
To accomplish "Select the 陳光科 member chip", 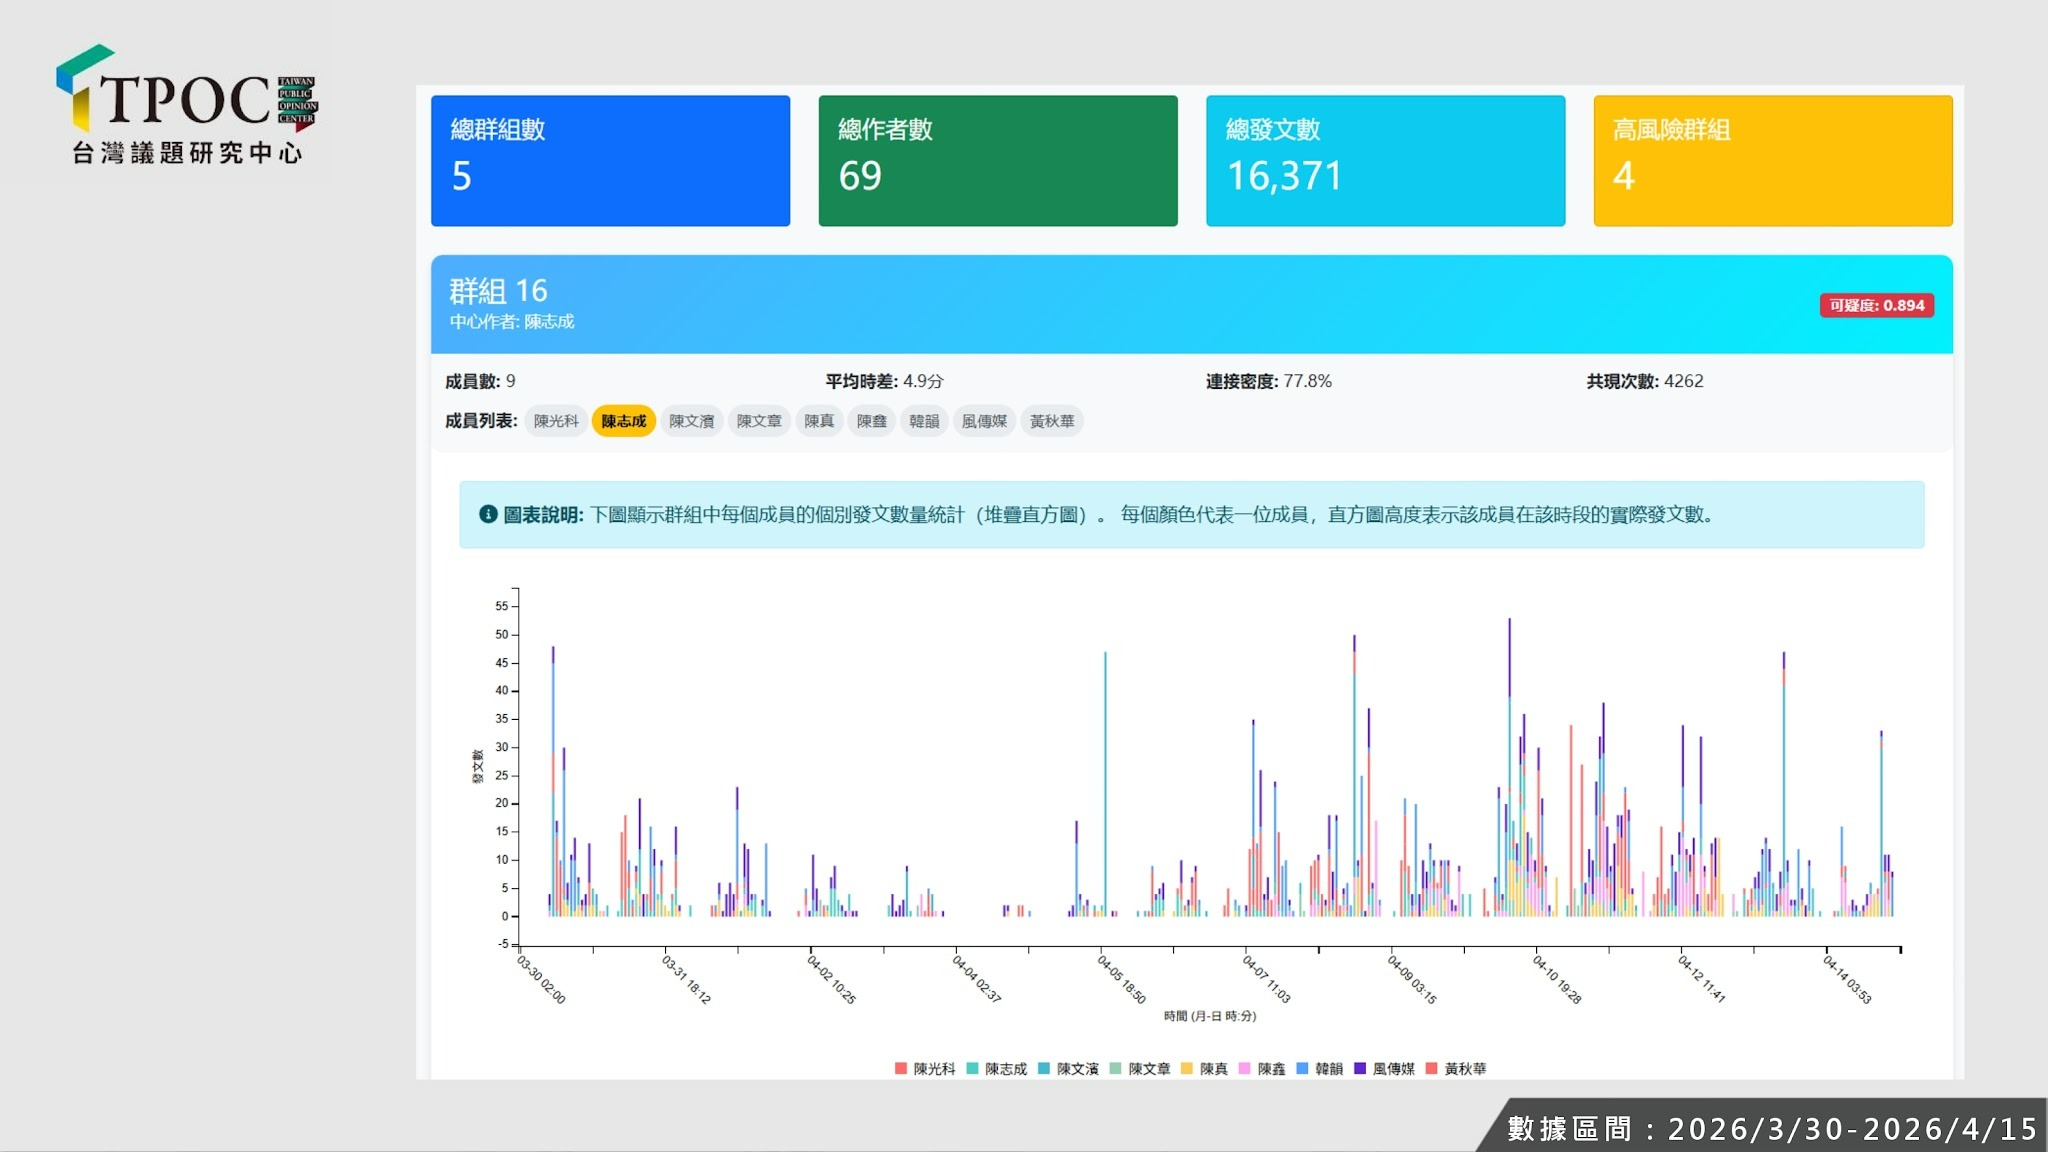I will coord(556,422).
